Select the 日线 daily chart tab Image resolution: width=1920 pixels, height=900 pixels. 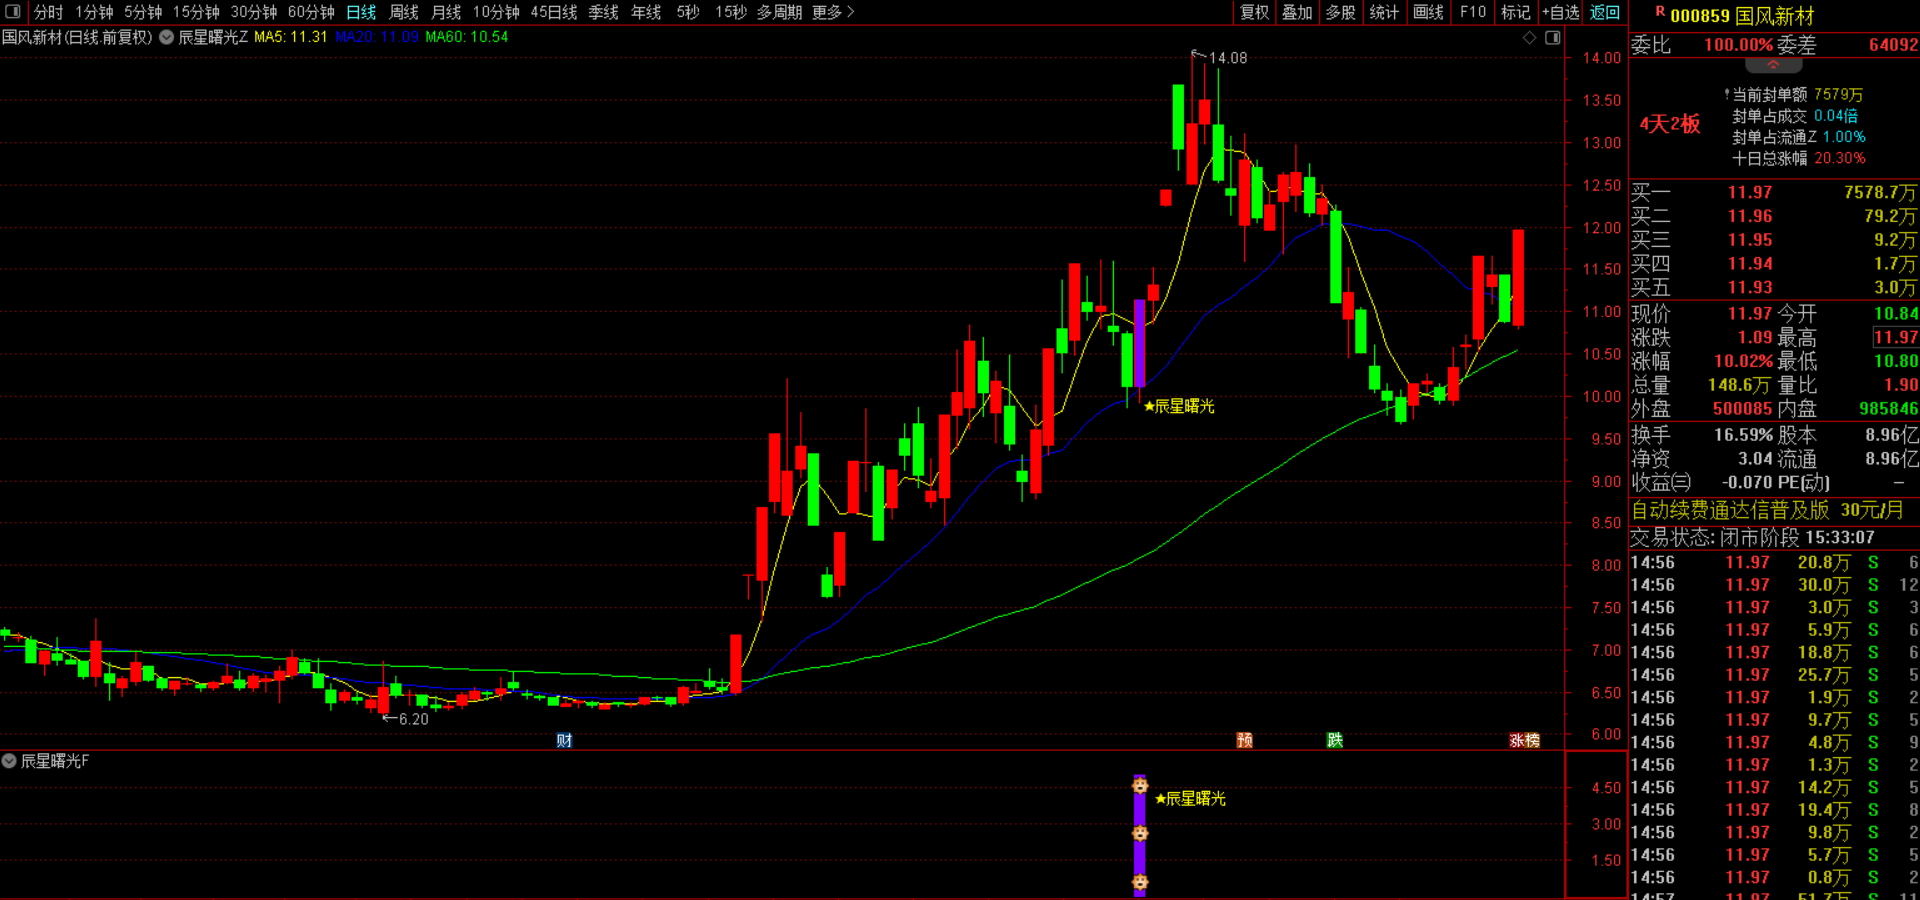pos(361,12)
